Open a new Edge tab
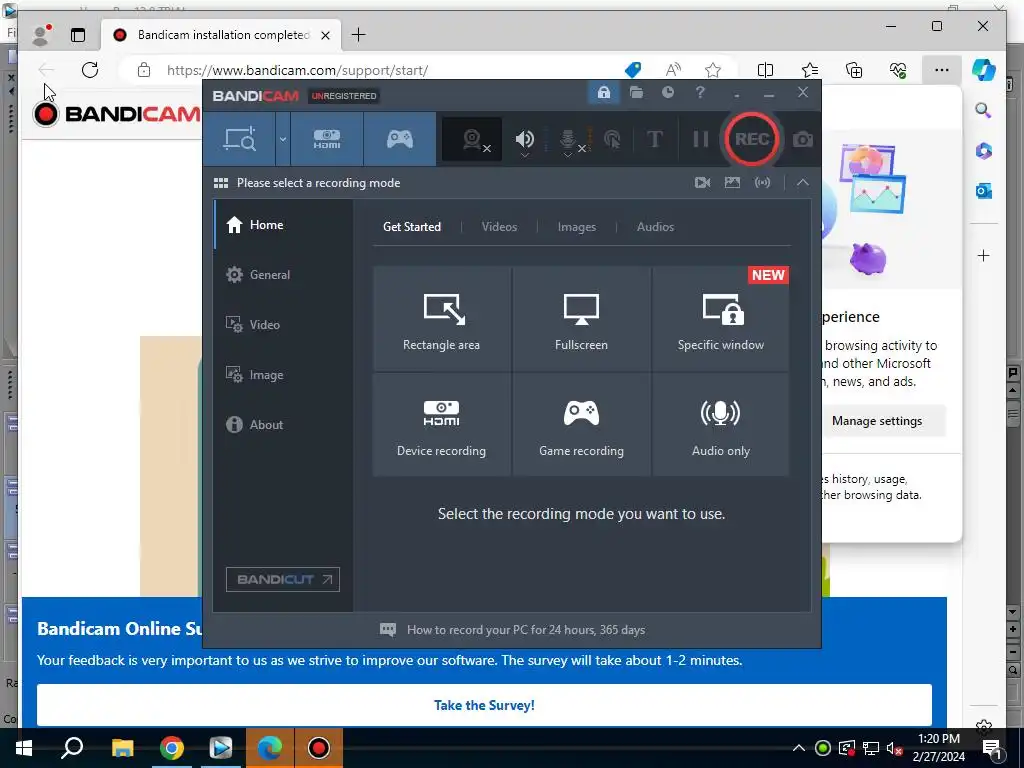Screen dimensions: 1024x768 (x=359, y=35)
